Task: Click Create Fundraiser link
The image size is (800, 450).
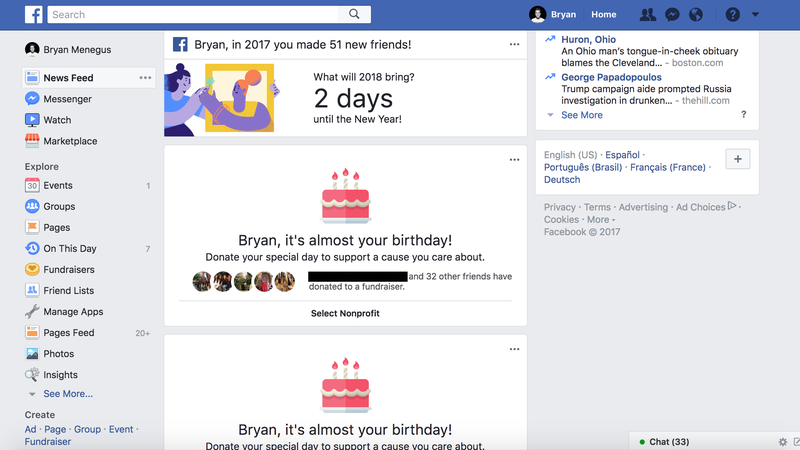Action: pyautogui.click(x=47, y=441)
